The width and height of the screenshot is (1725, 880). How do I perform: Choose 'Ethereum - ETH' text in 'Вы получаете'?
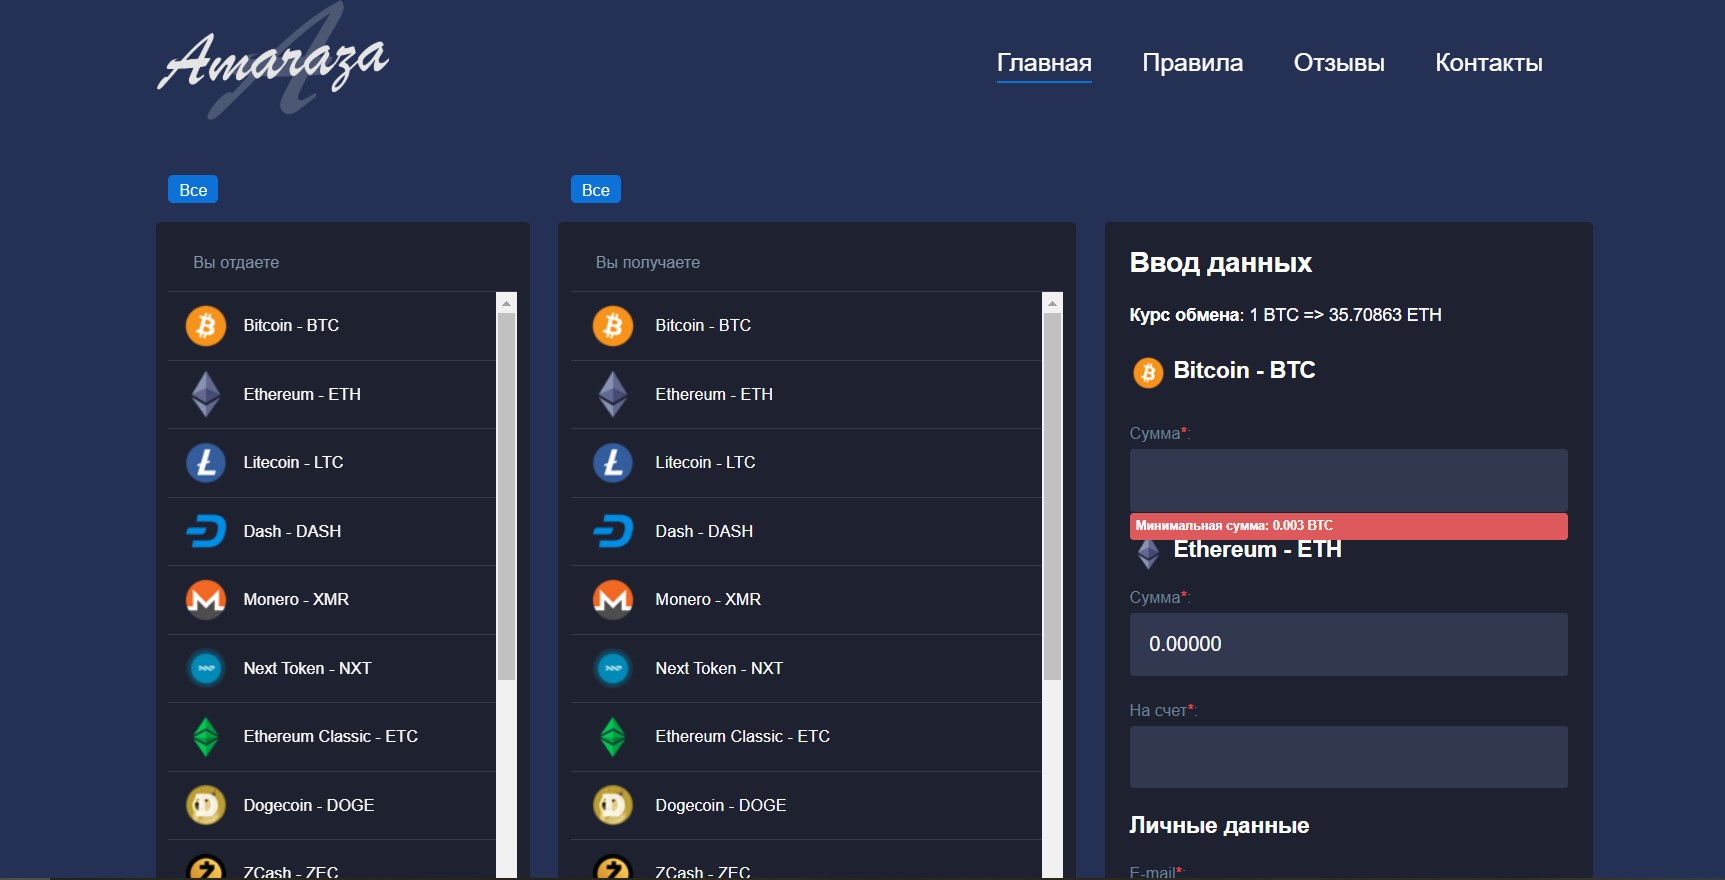tap(714, 394)
